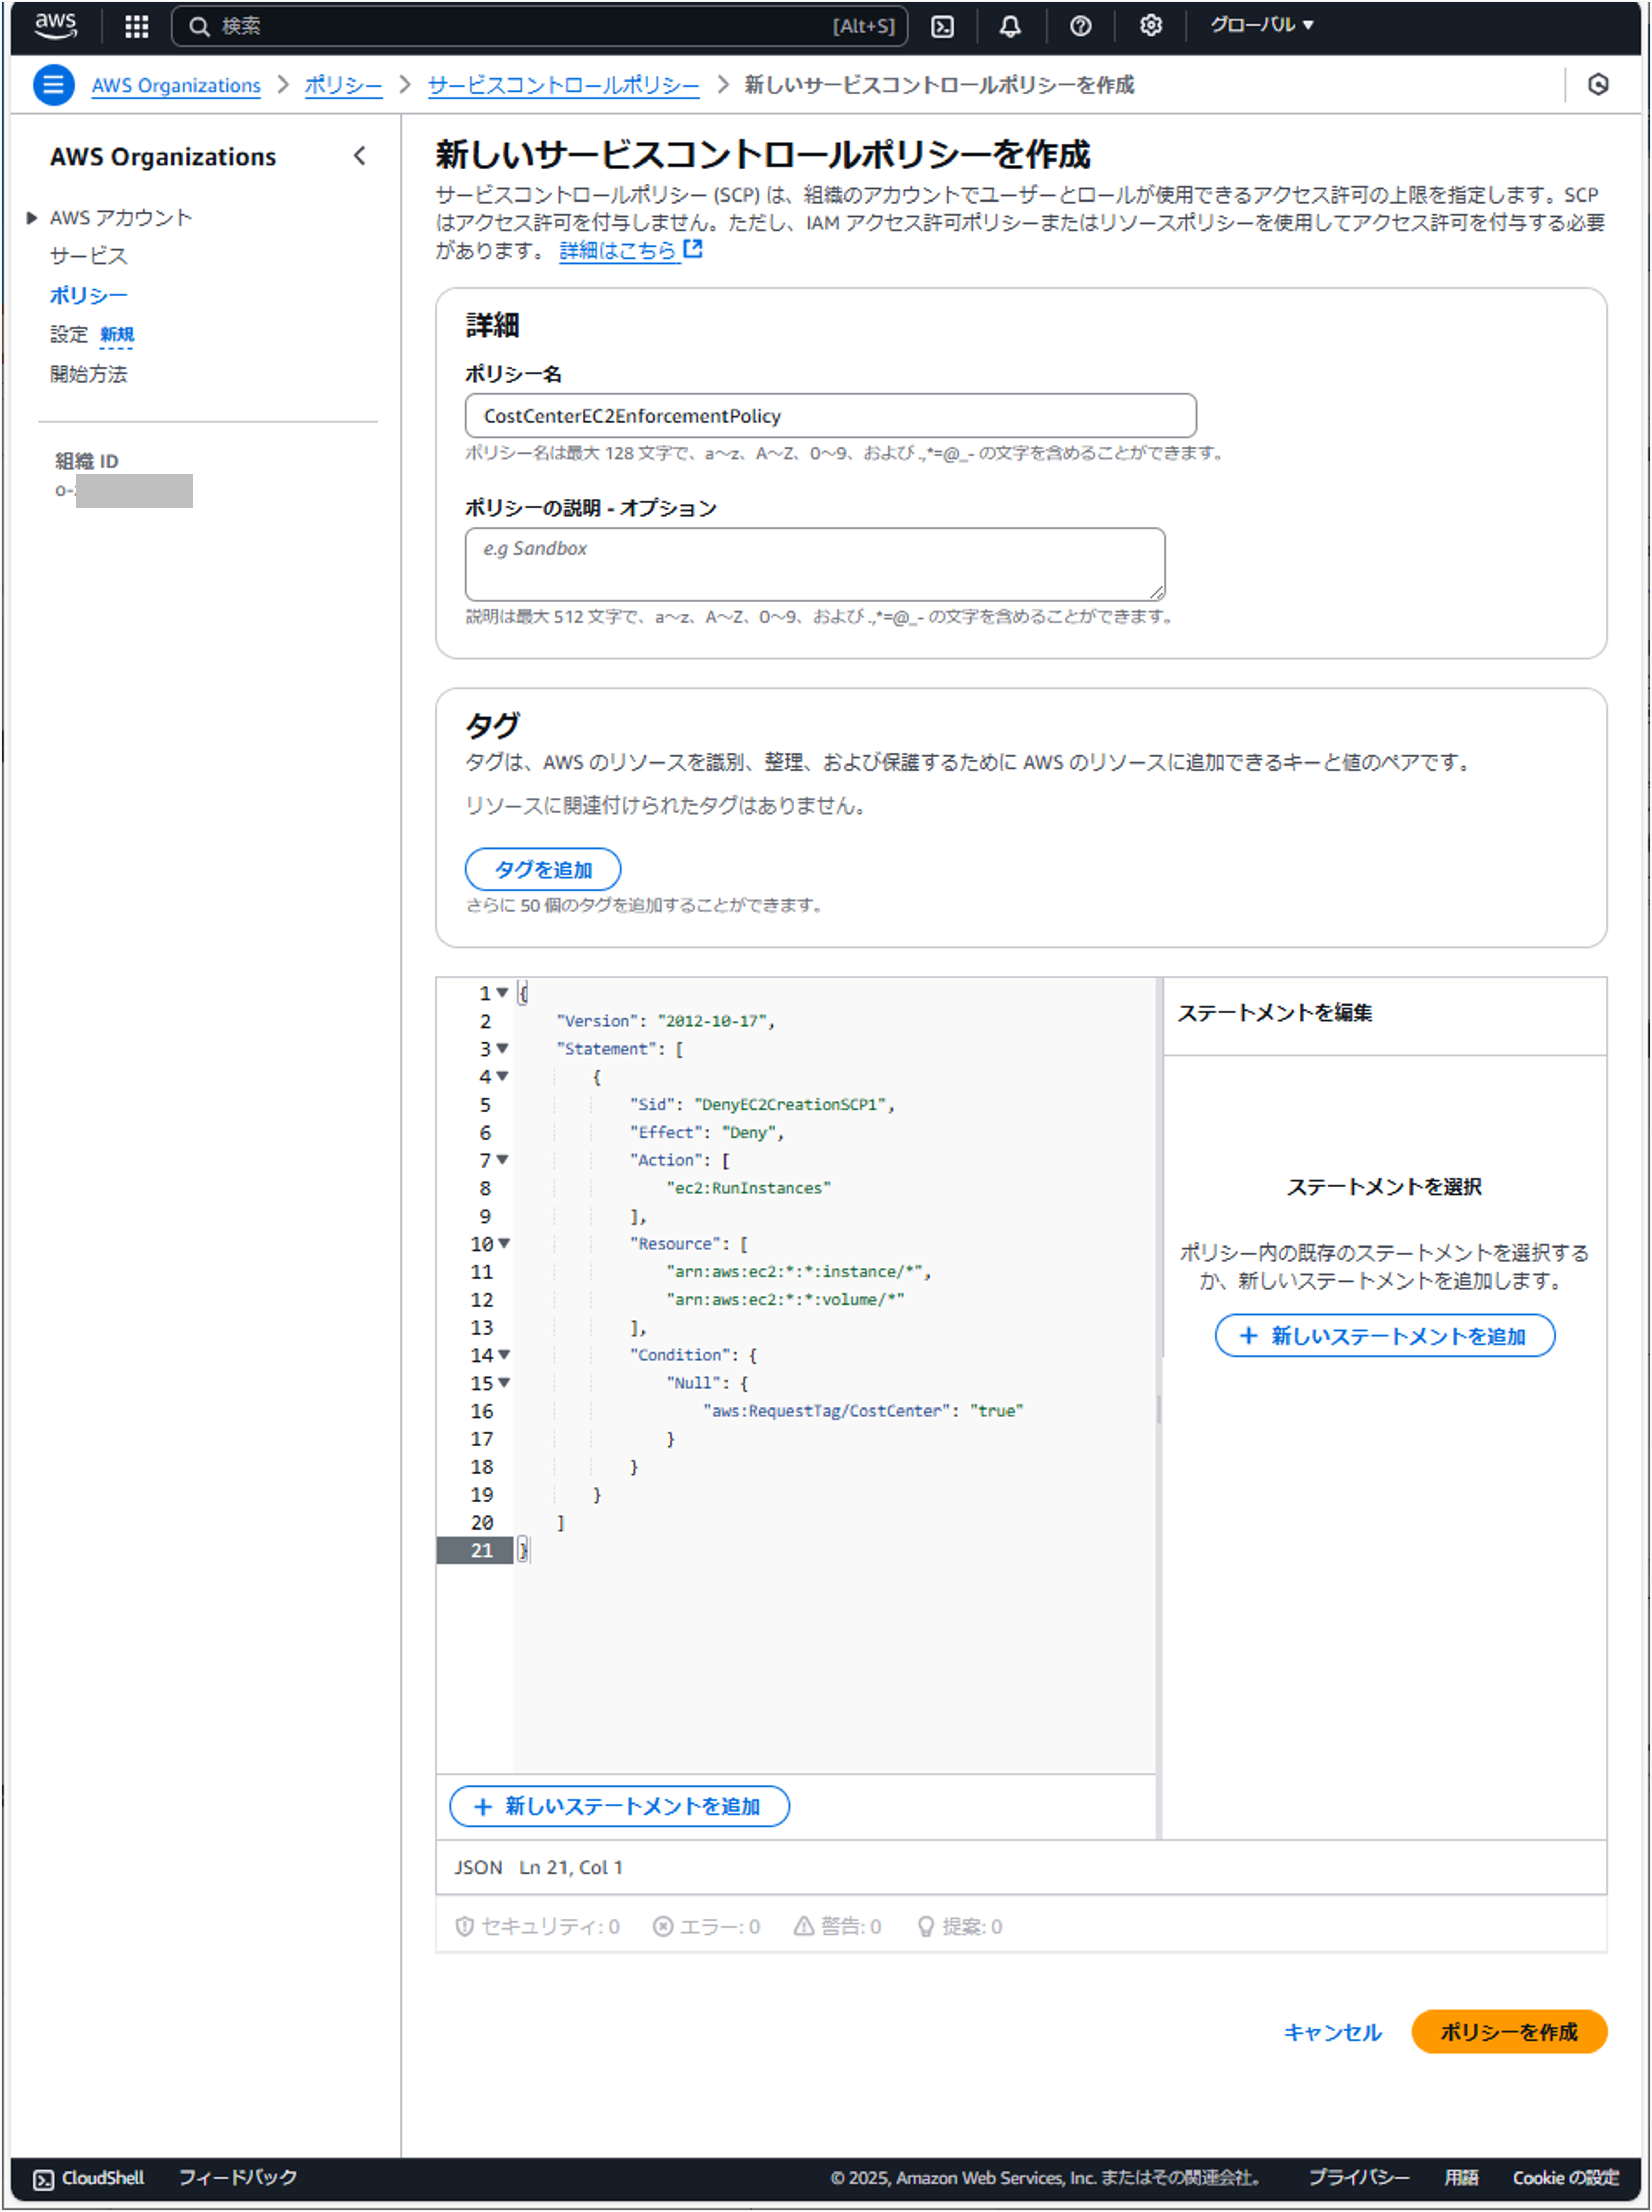The image size is (1652, 2212).
Task: Open the help question mark icon
Action: [1080, 27]
